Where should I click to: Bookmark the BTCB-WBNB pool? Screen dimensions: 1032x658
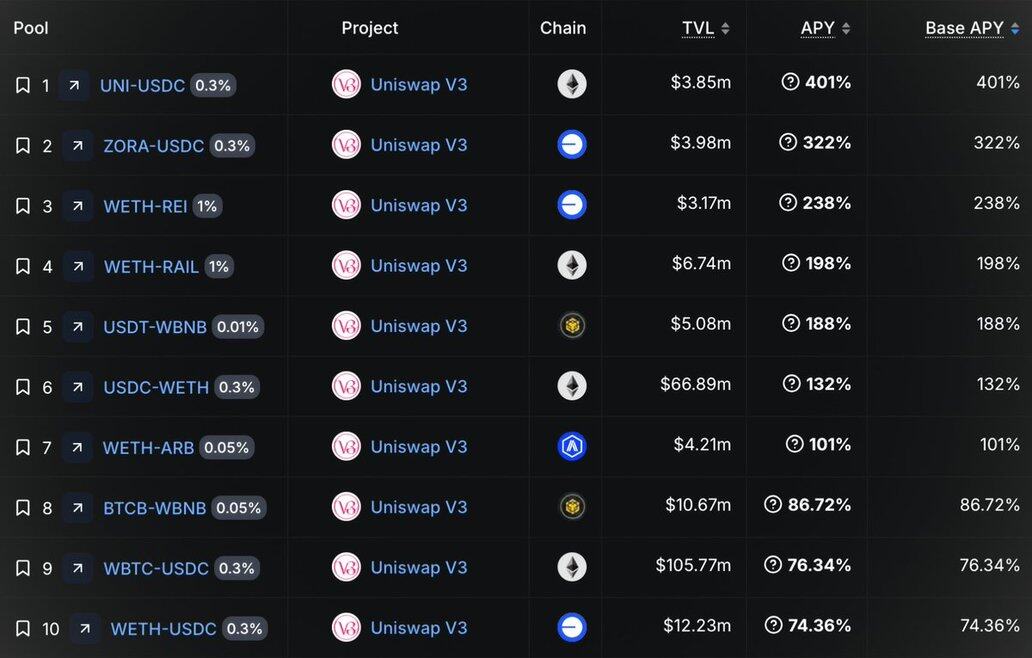click(22, 508)
